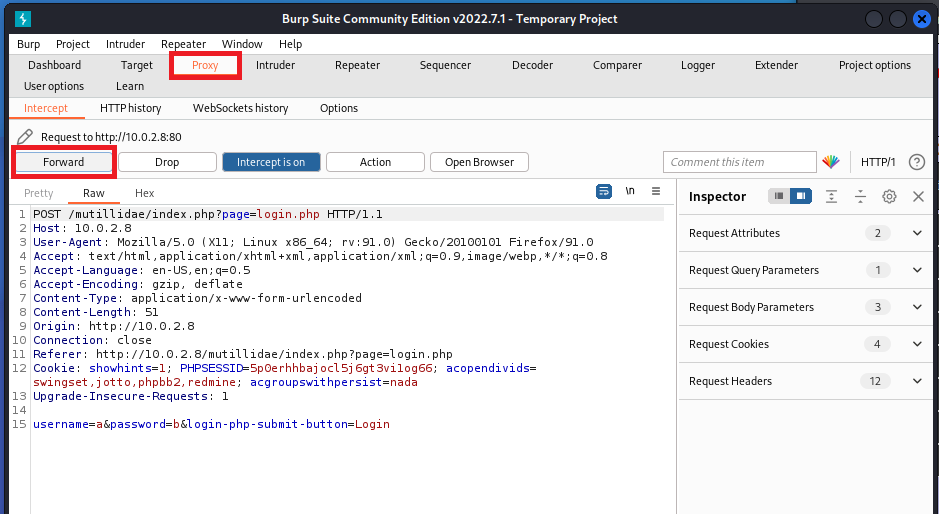Open the Action menu button

click(375, 162)
